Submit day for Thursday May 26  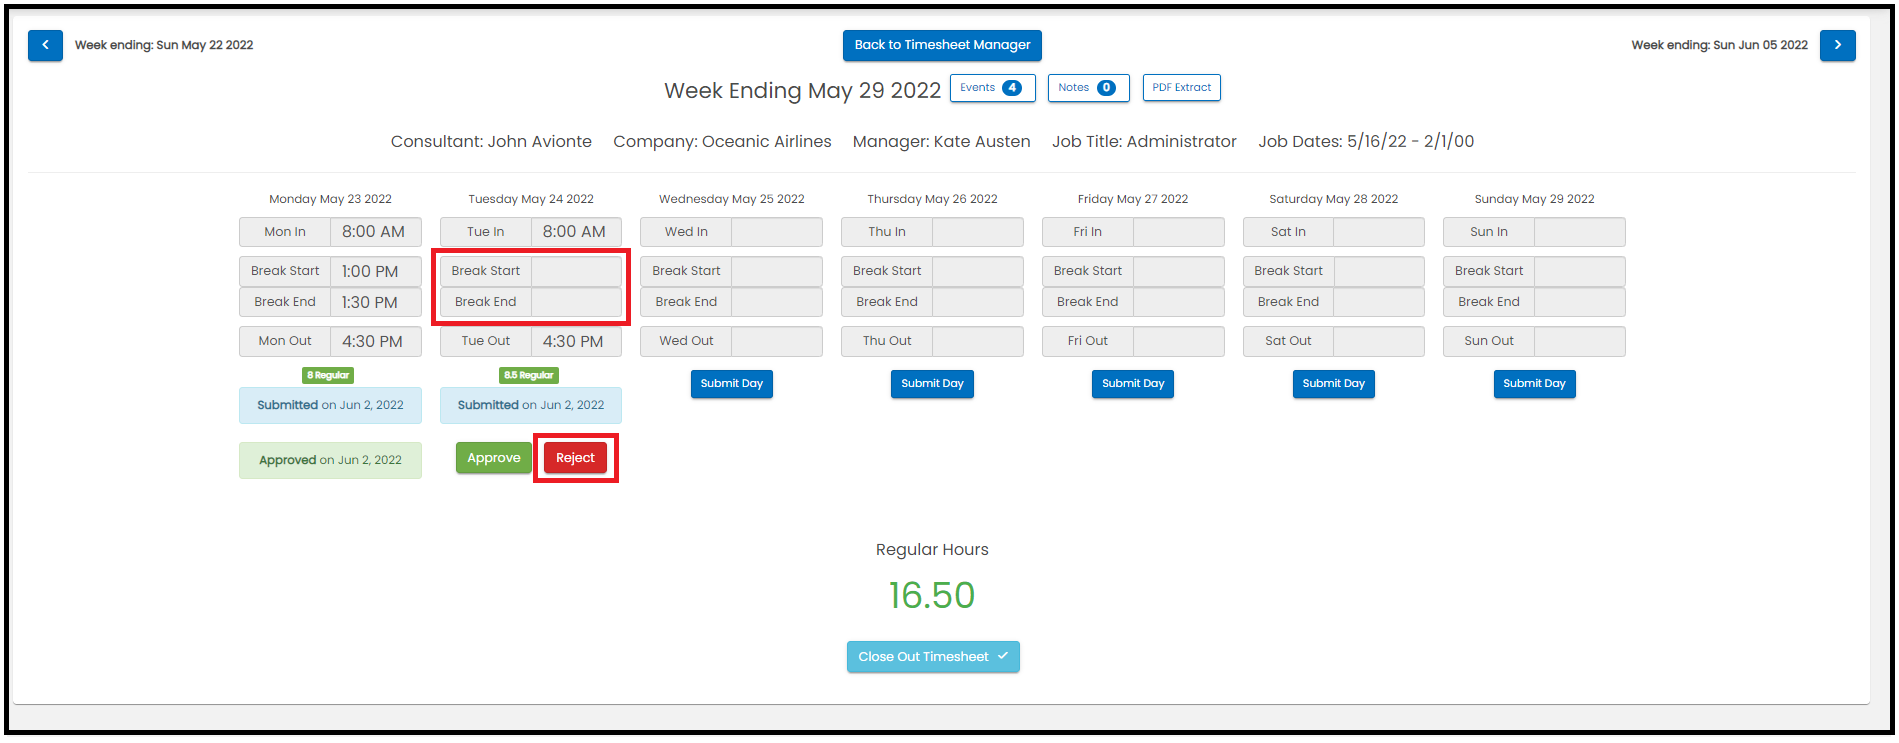[932, 384]
